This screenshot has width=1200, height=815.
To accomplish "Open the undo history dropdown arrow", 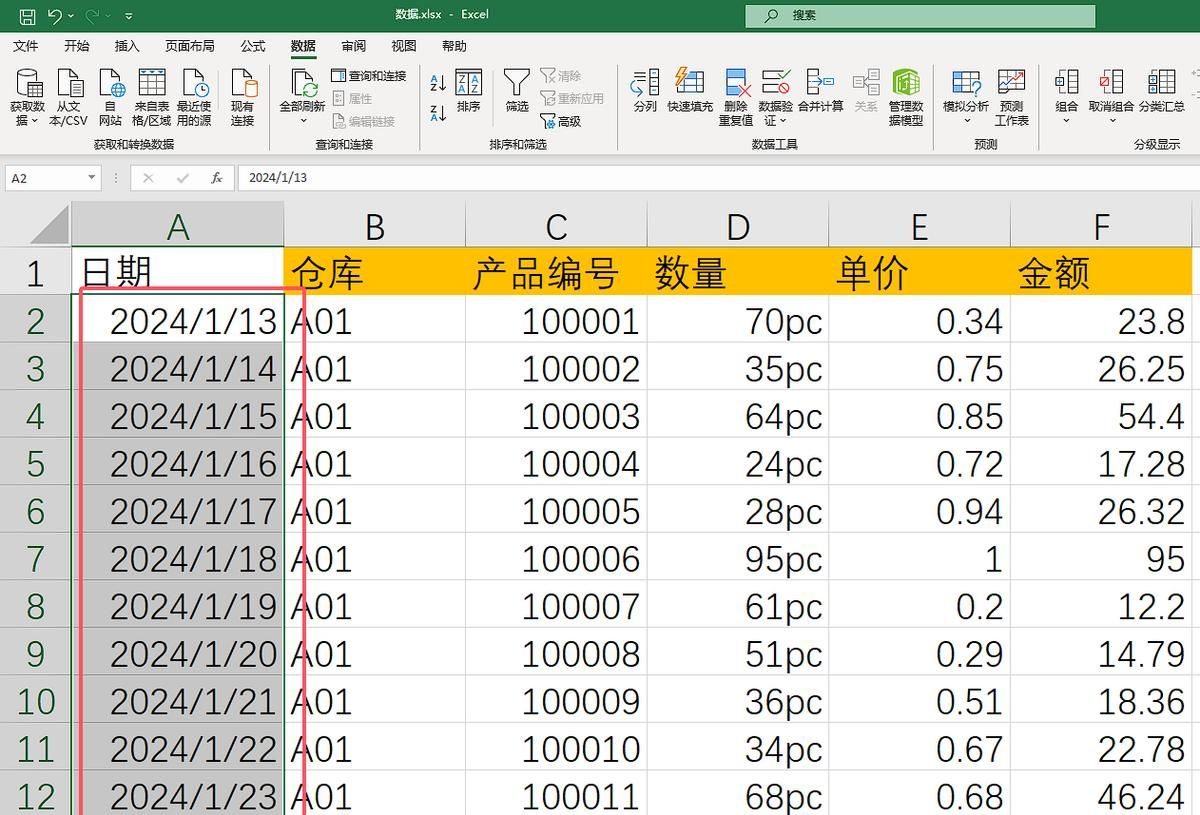I will tap(71, 16).
